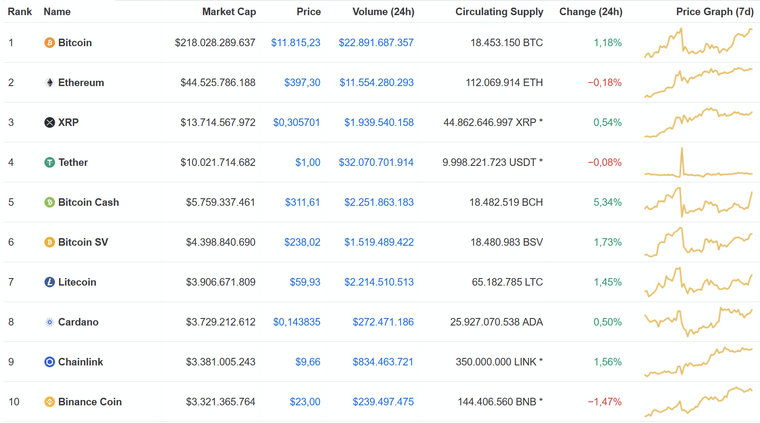
Task: Click XRP volume $1.939.540.158
Action: point(379,123)
